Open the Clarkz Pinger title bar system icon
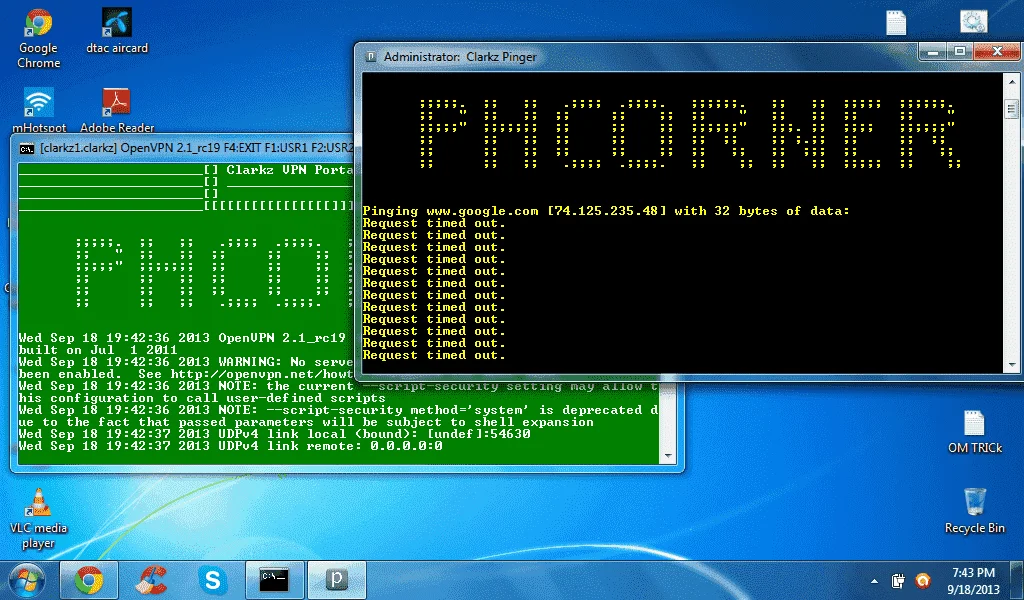The height and width of the screenshot is (600, 1024). pos(370,57)
